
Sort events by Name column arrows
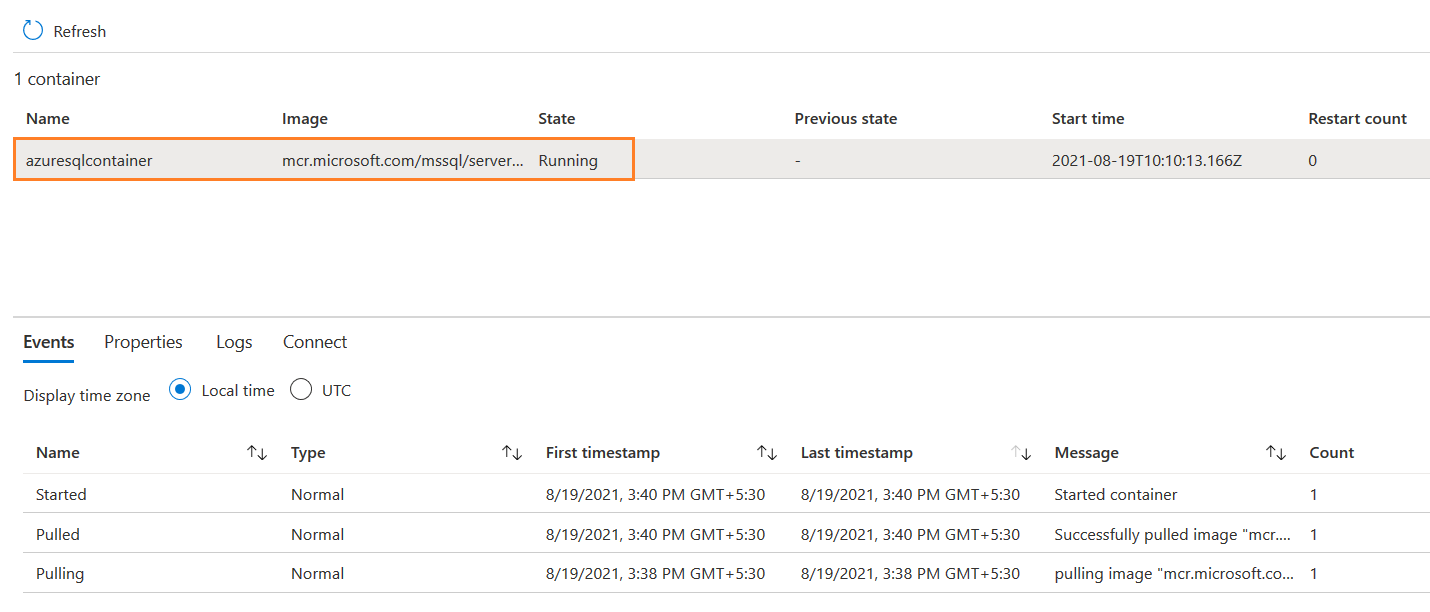257,453
